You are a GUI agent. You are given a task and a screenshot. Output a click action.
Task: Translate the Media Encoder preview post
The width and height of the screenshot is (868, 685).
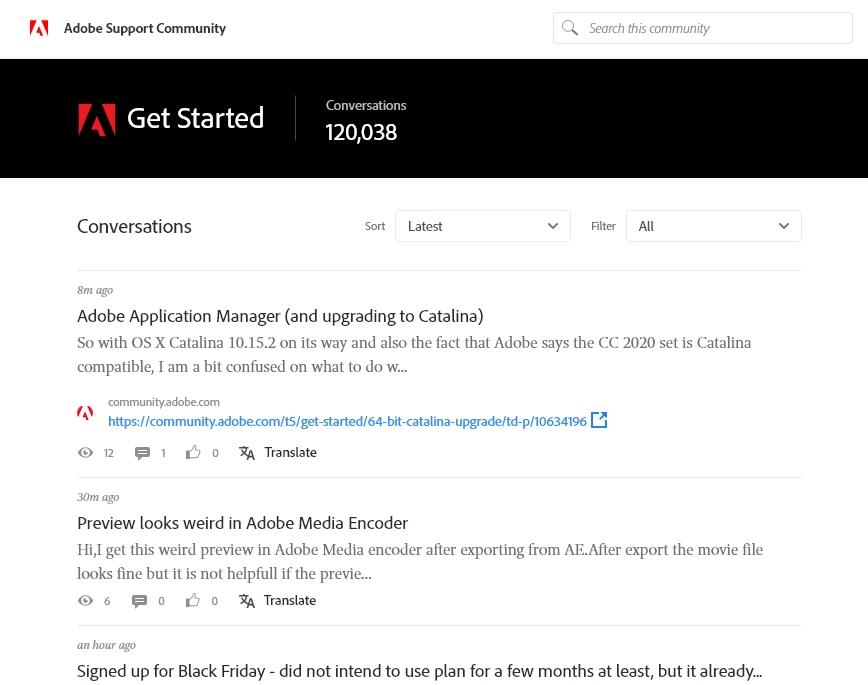290,600
